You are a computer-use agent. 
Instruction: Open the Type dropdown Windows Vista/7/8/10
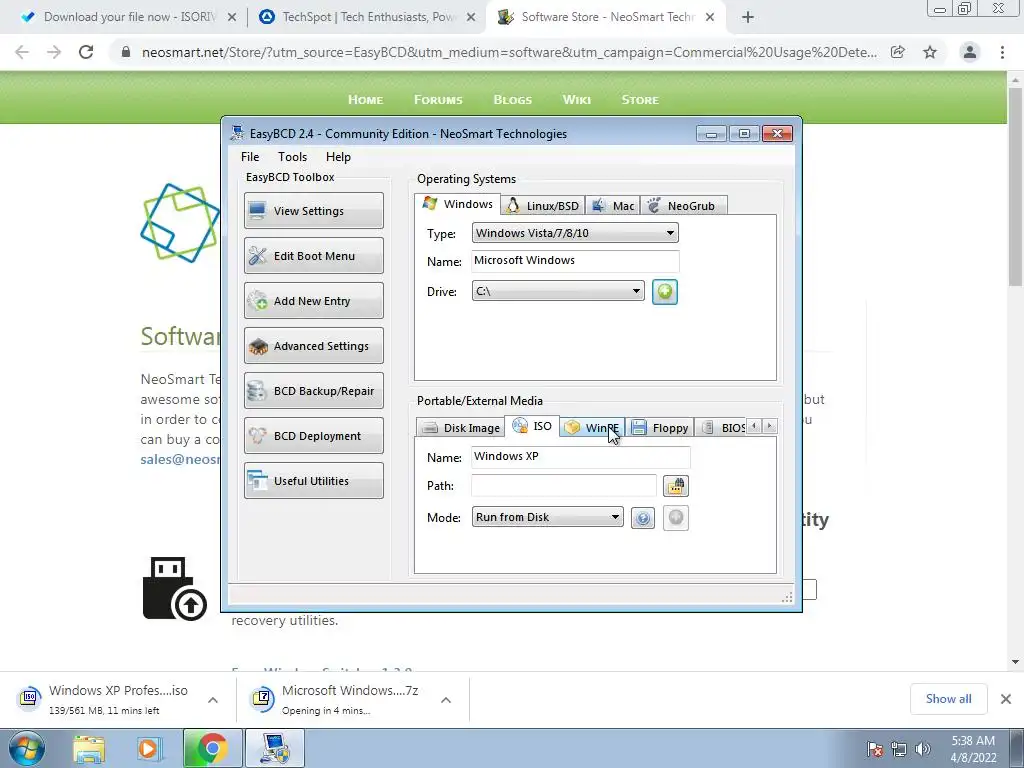tap(575, 233)
